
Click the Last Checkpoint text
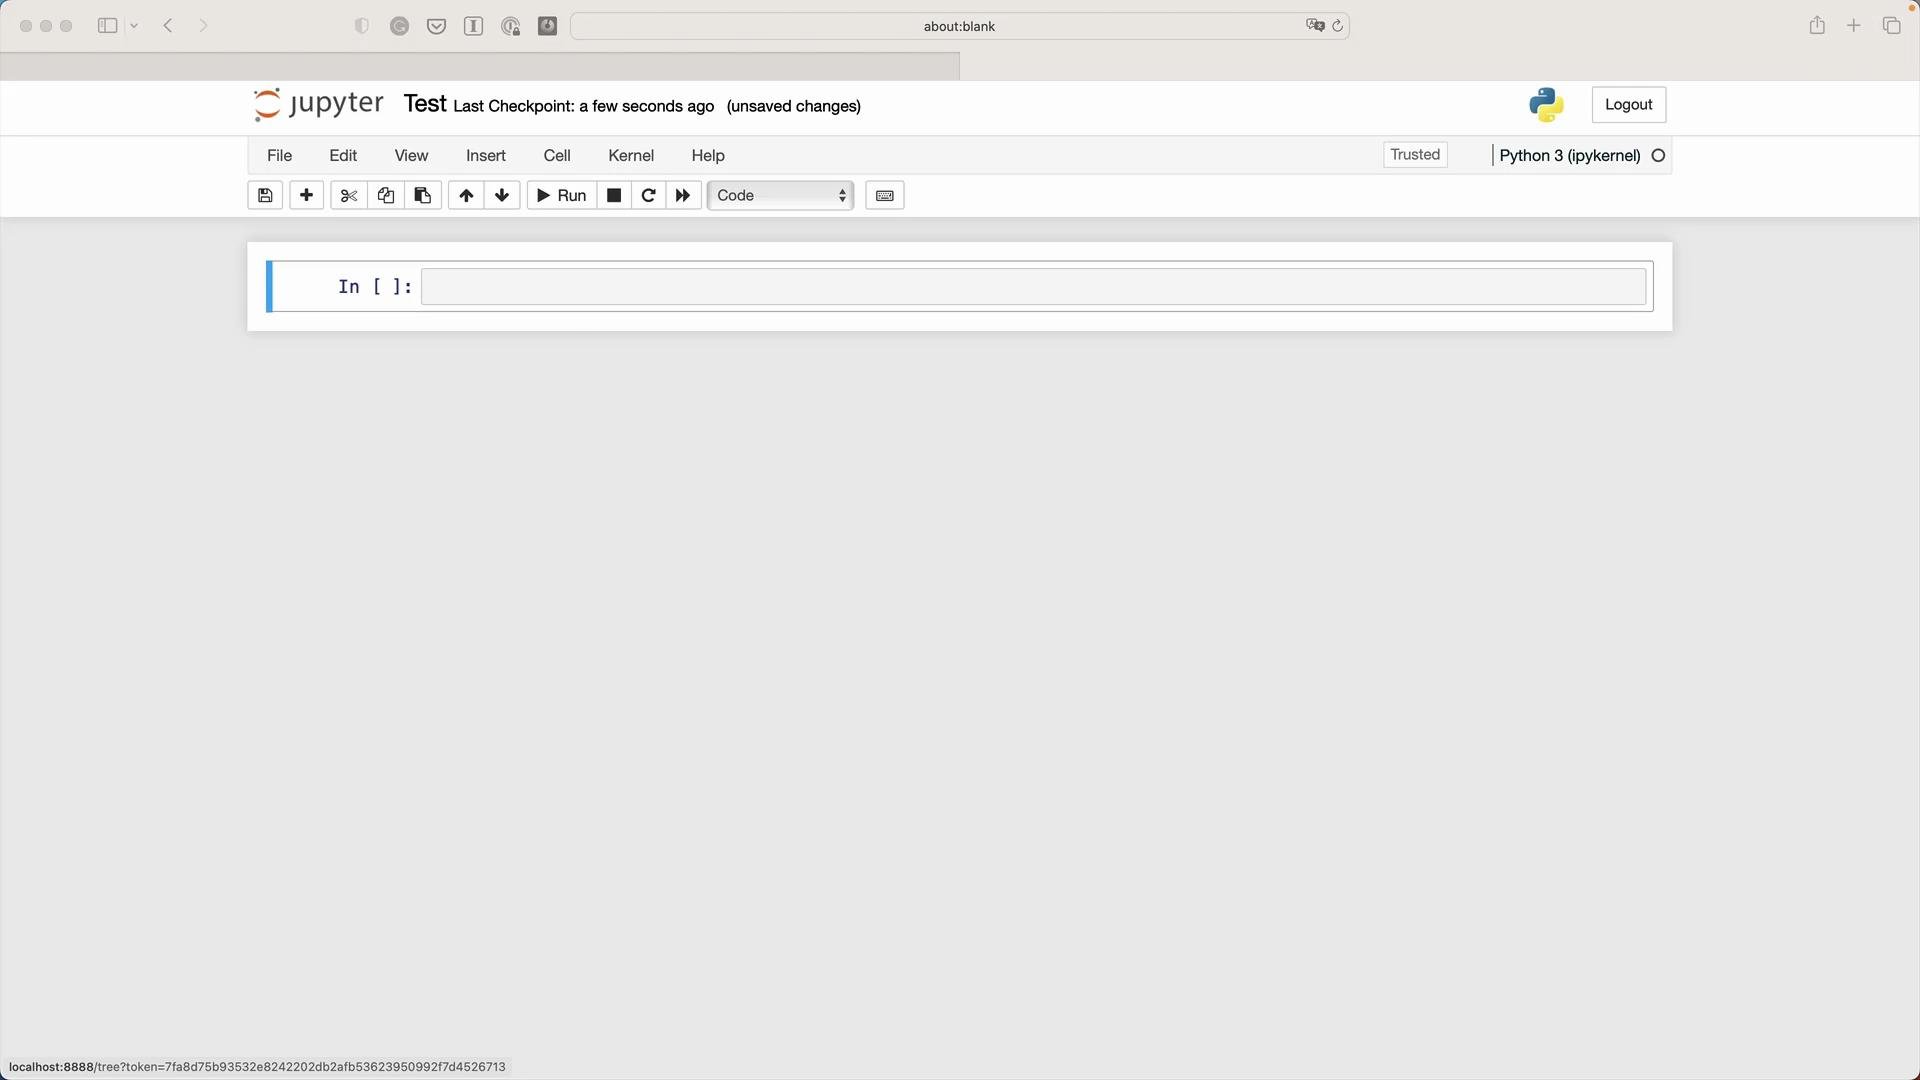point(584,106)
